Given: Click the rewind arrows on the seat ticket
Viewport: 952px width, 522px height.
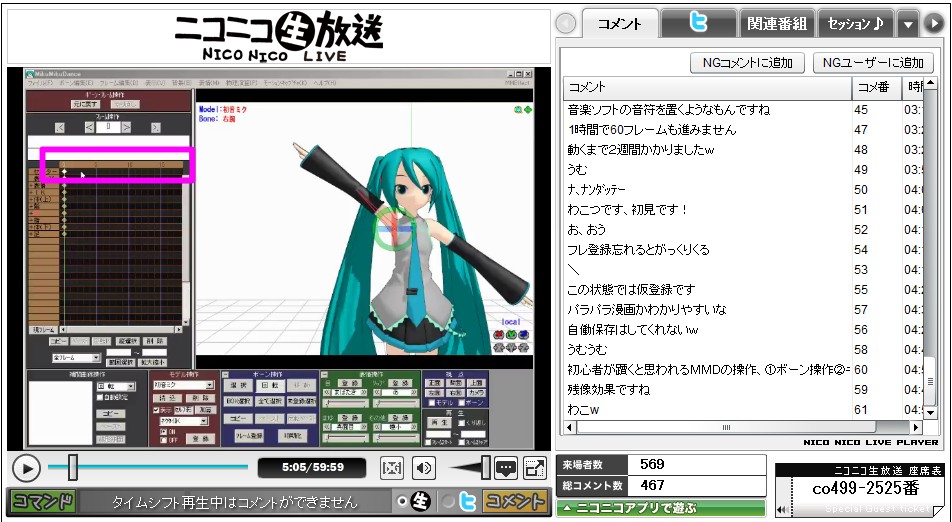Looking at the screenshot, I should point(783,510).
